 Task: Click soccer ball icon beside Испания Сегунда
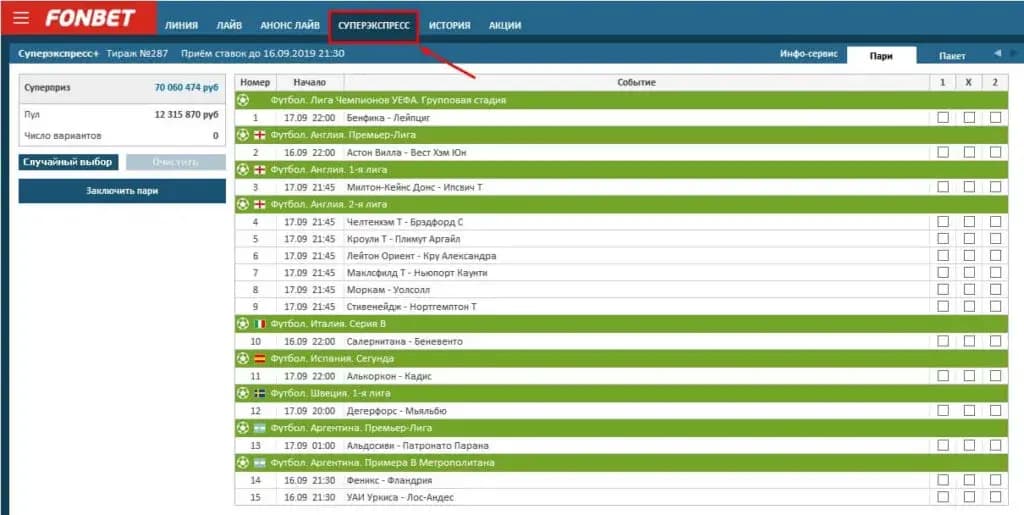243,358
